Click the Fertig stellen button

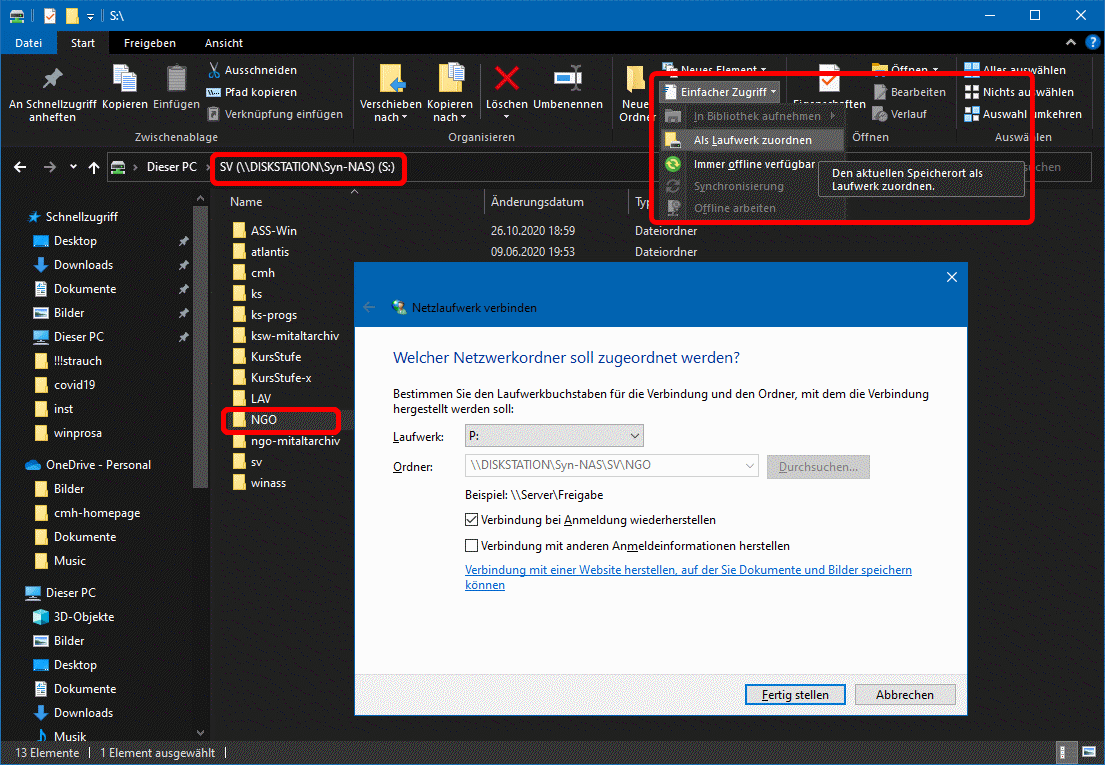[x=795, y=694]
